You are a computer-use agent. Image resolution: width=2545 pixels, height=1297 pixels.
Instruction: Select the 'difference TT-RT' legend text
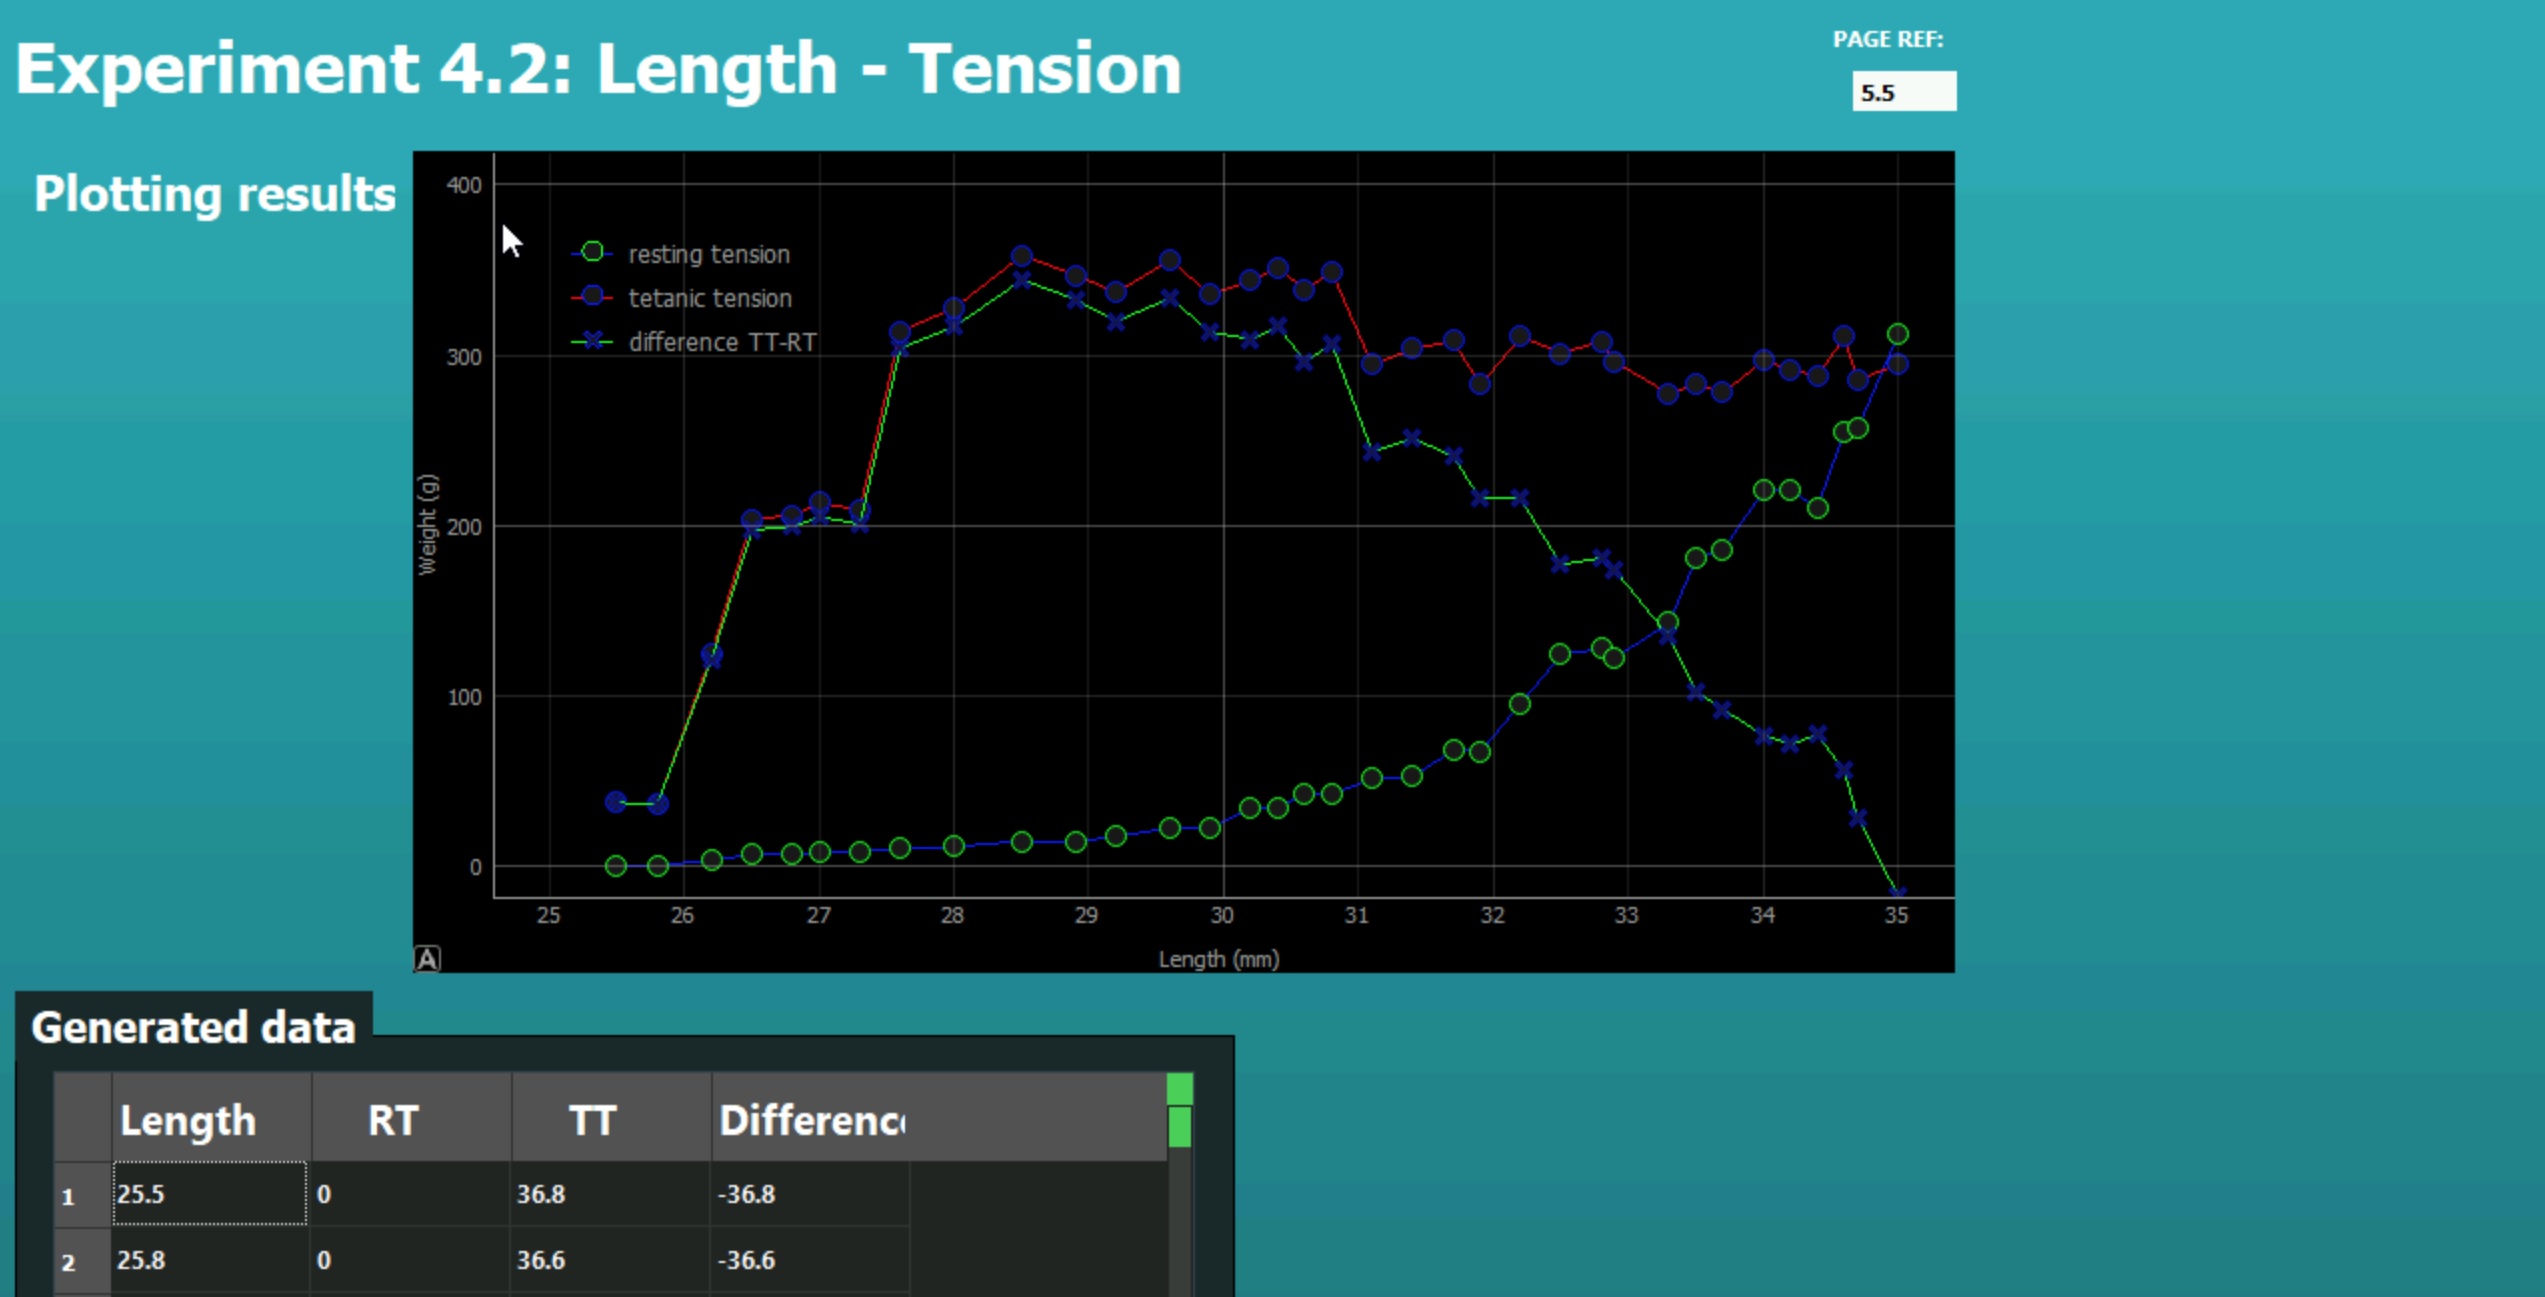pos(722,342)
